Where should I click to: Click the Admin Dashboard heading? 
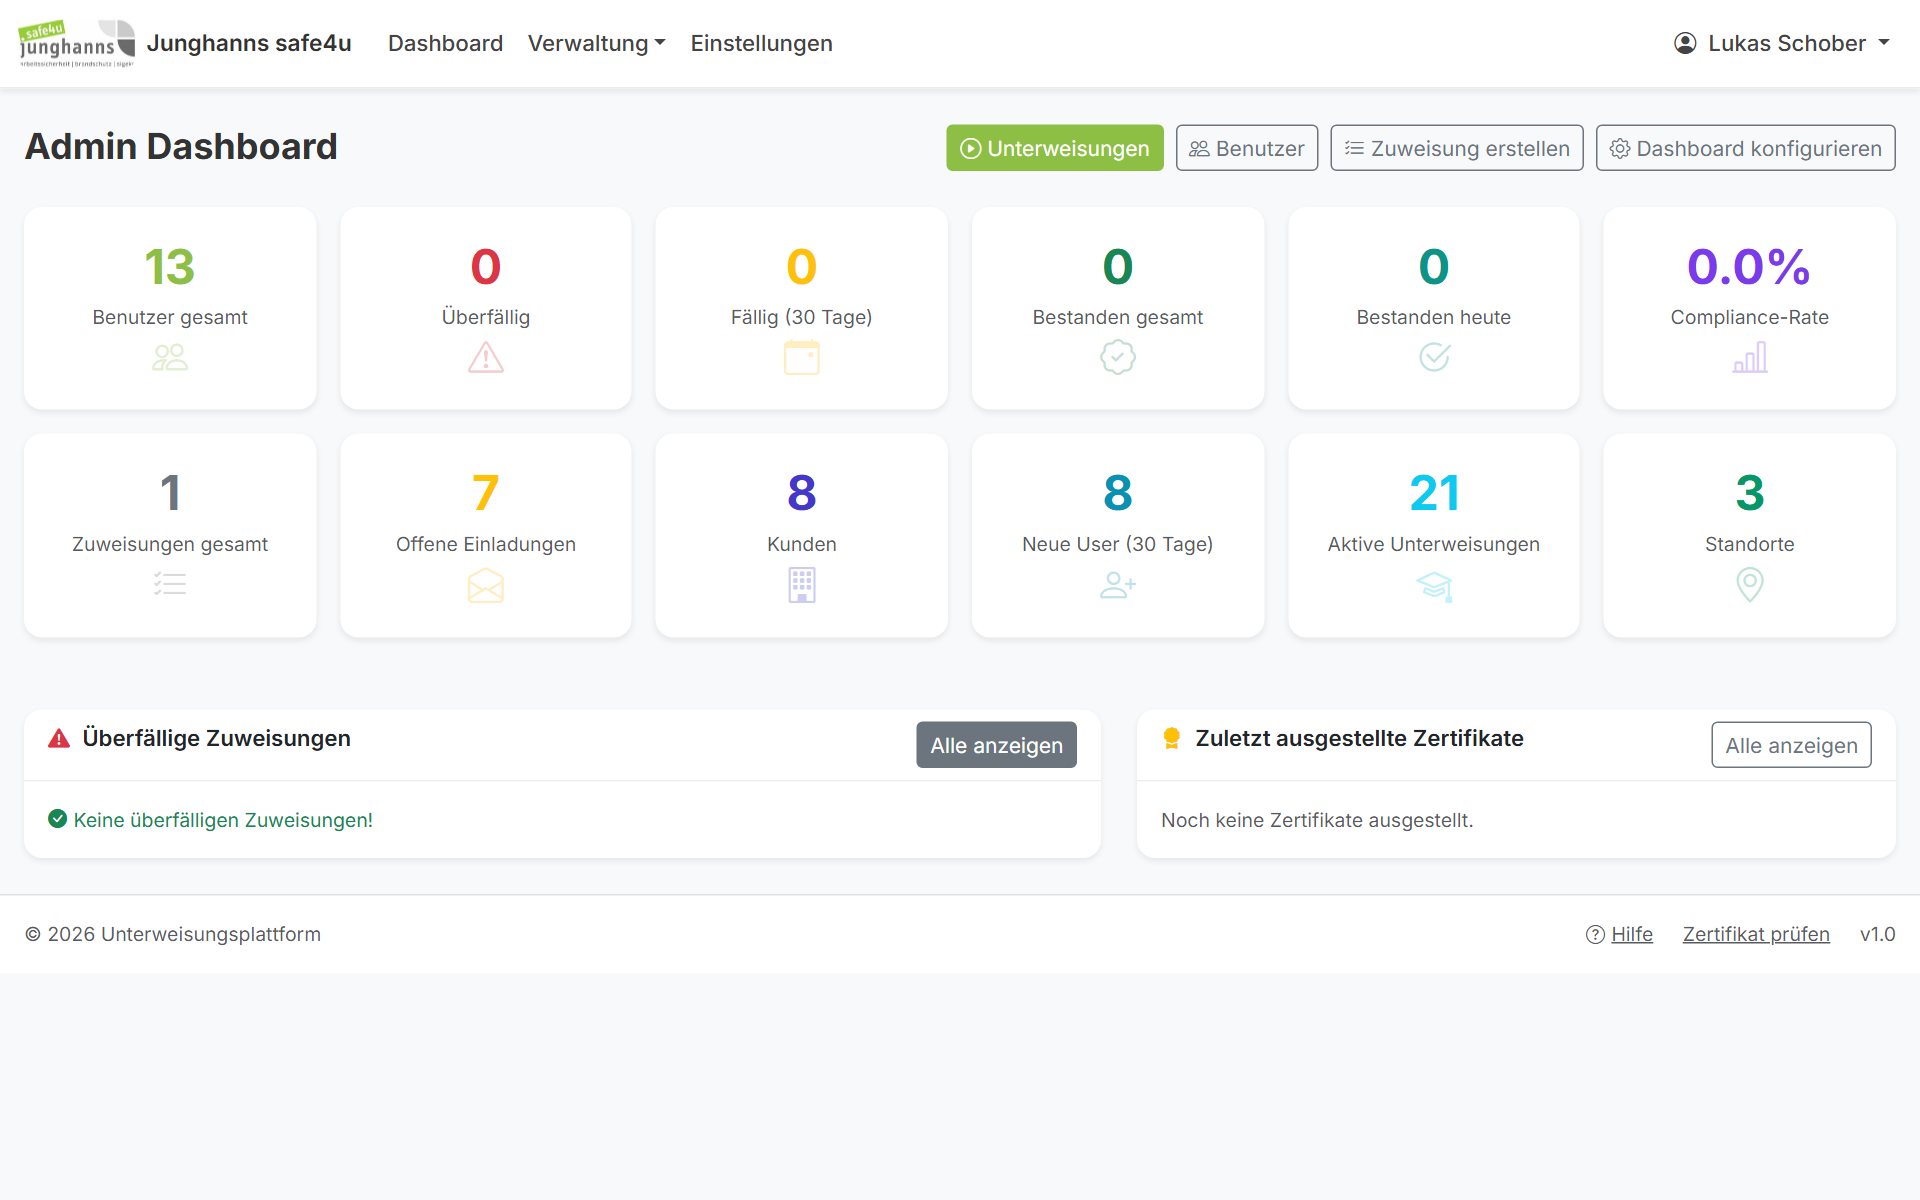coord(181,147)
